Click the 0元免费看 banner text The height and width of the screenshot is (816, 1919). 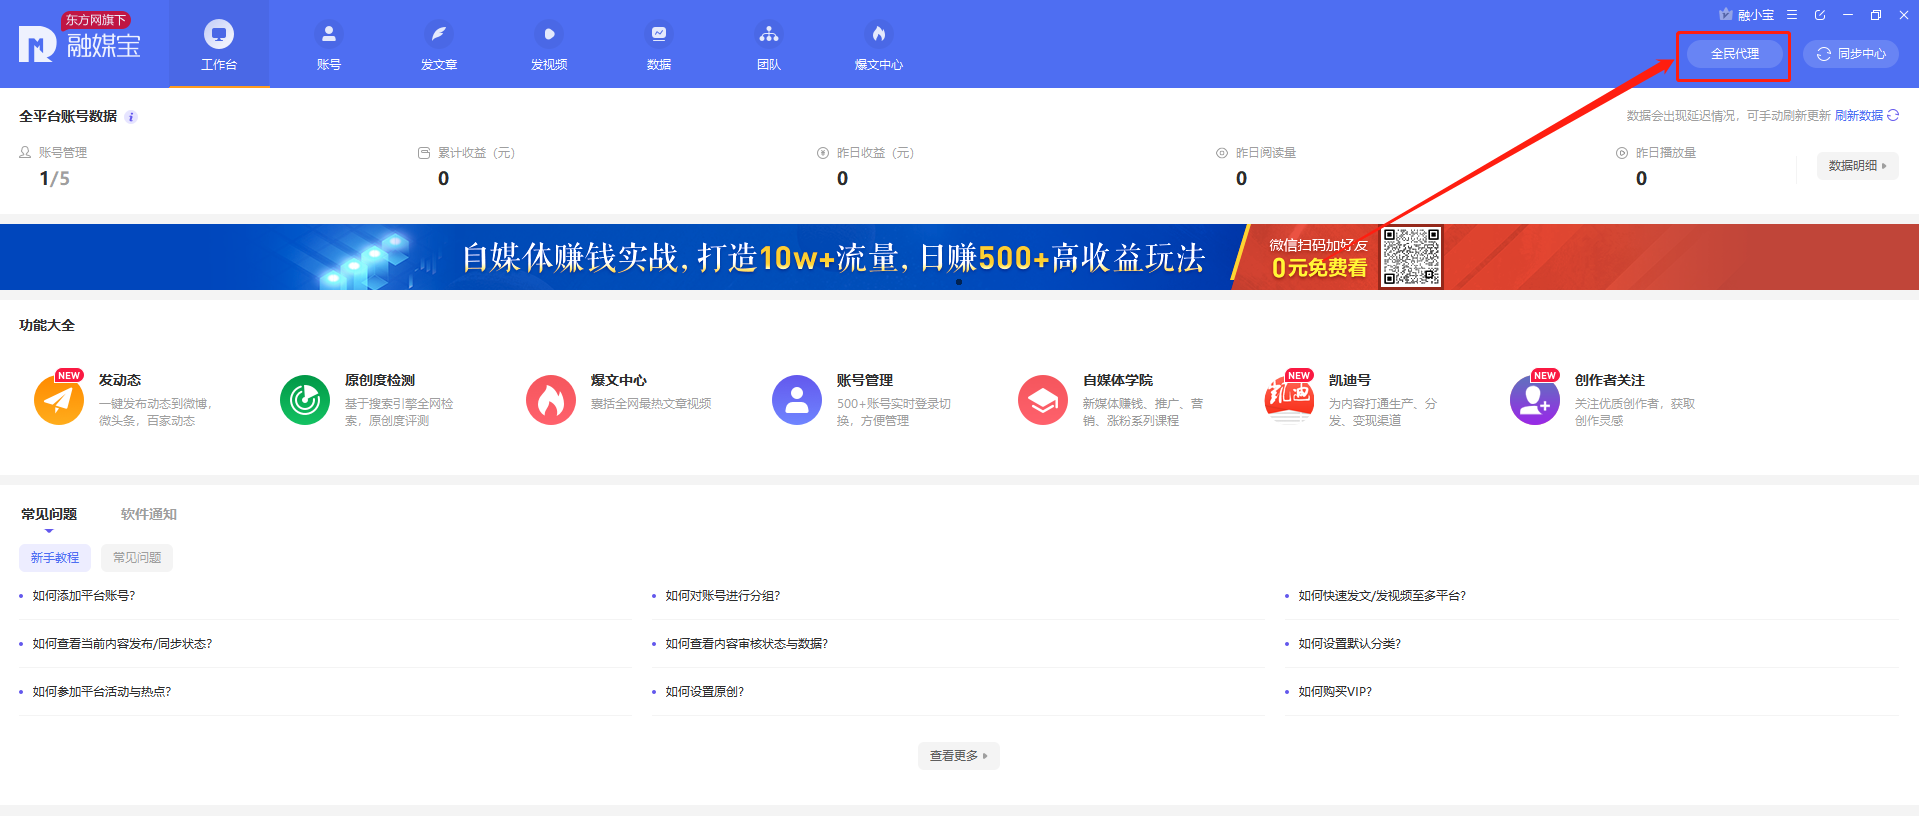click(x=1319, y=268)
